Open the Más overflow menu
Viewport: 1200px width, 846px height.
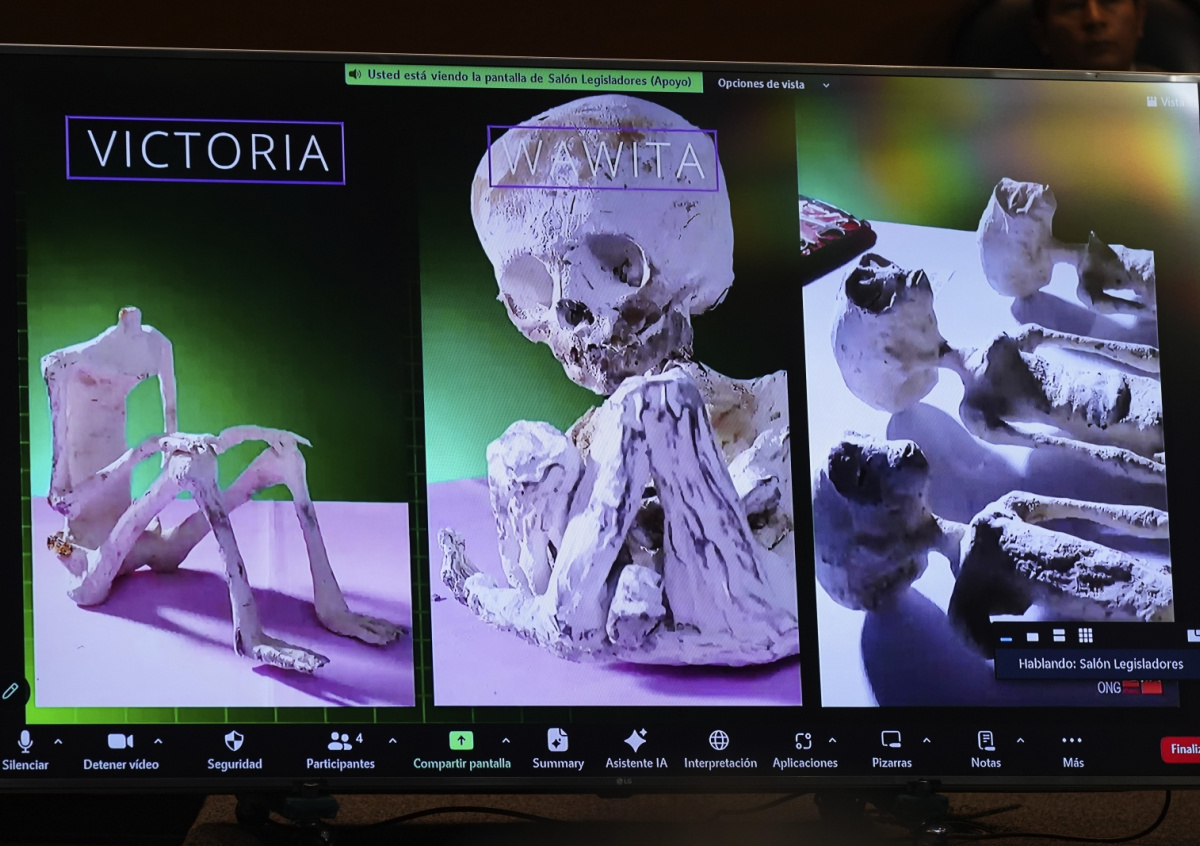point(1072,741)
